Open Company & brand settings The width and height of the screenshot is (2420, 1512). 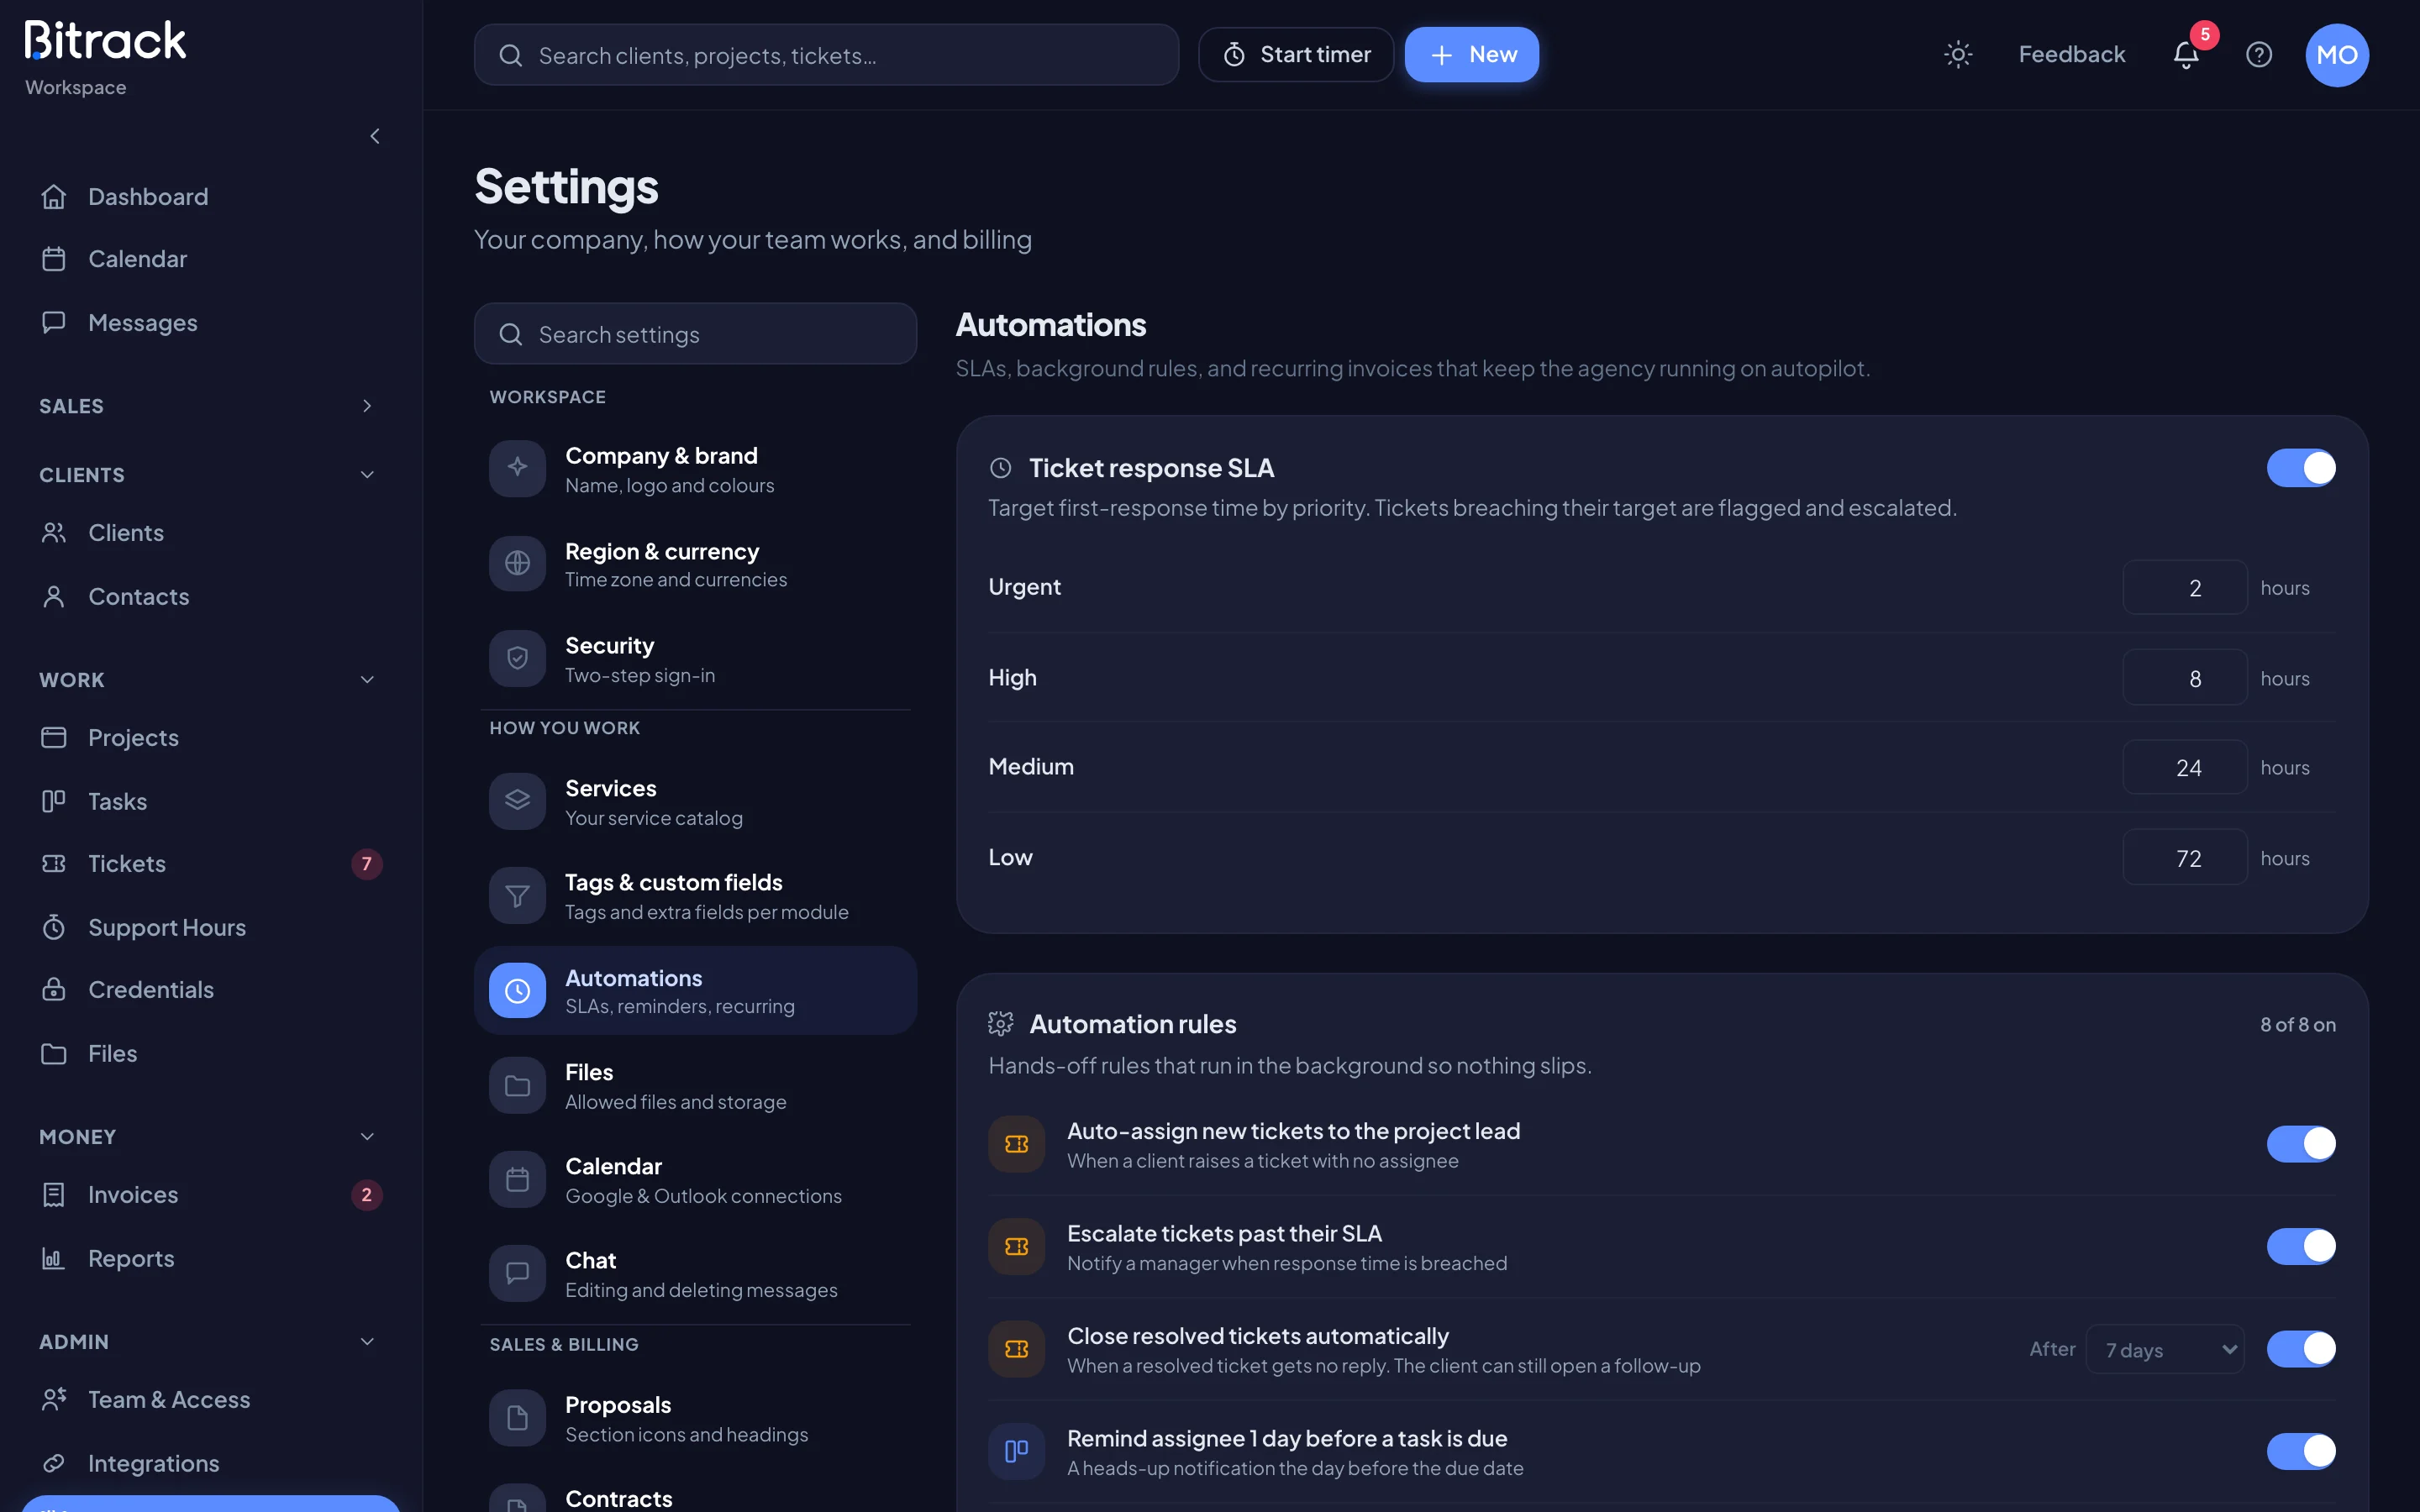click(x=695, y=469)
